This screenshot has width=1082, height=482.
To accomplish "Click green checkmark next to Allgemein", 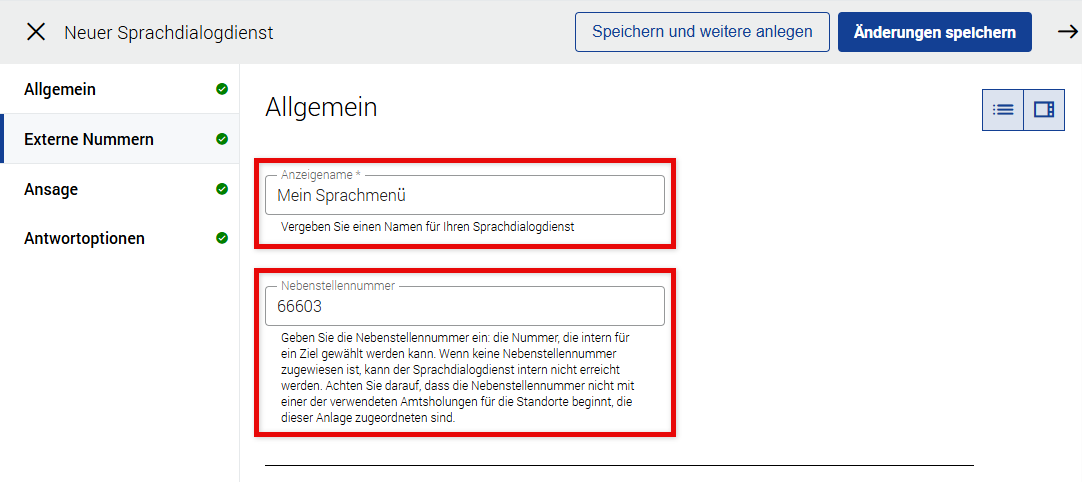I will [x=222, y=89].
